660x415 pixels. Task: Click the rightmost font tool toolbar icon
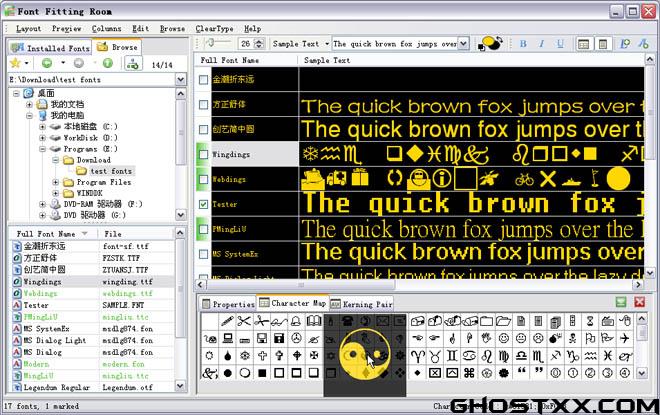tap(644, 44)
